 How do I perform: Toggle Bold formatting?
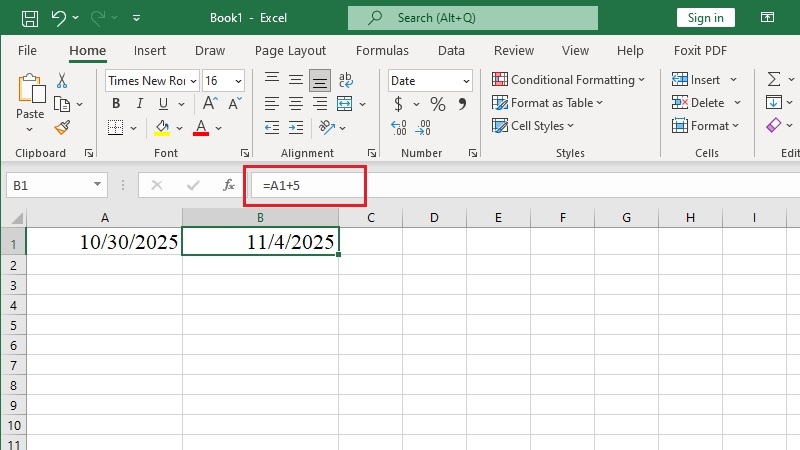116,104
